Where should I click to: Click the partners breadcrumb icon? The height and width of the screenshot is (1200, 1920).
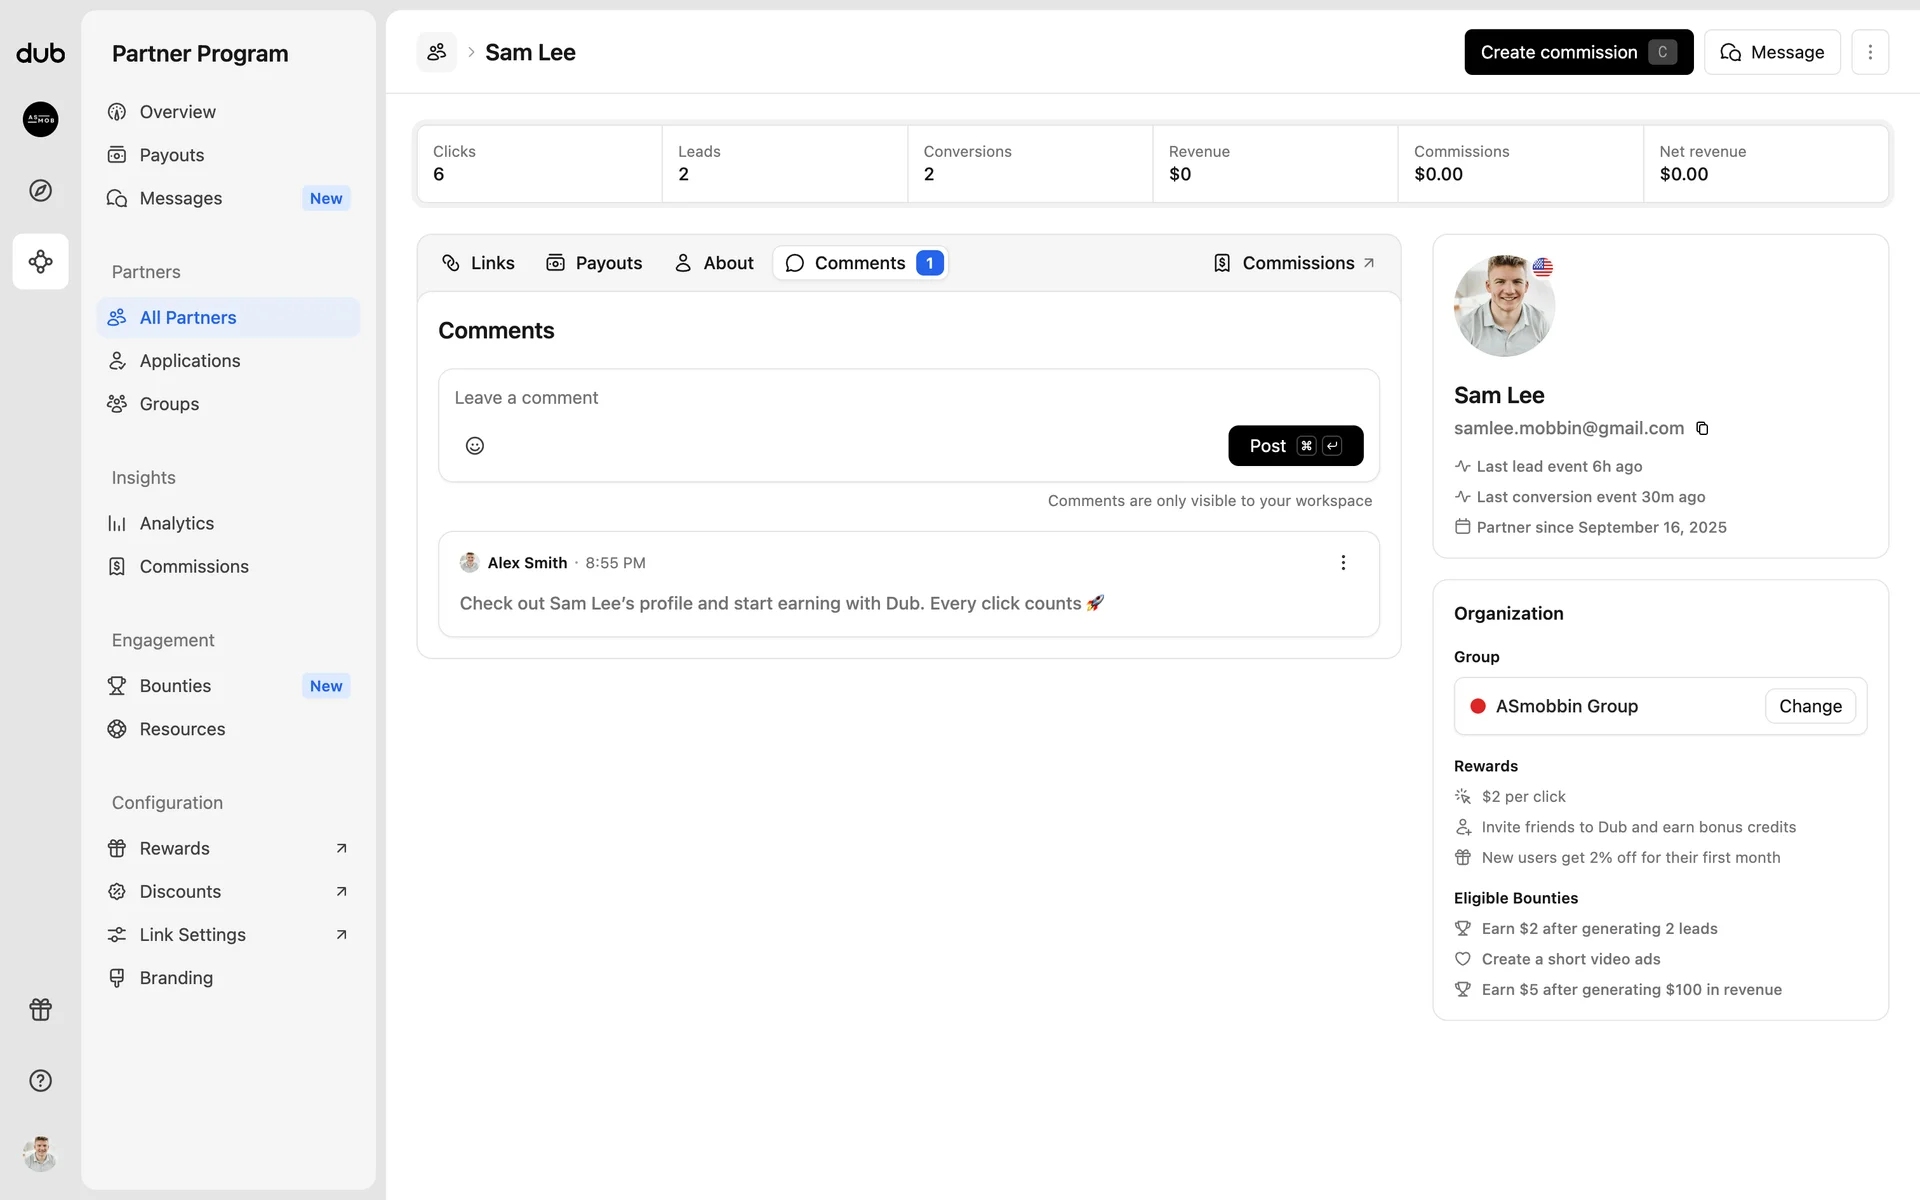[437, 52]
